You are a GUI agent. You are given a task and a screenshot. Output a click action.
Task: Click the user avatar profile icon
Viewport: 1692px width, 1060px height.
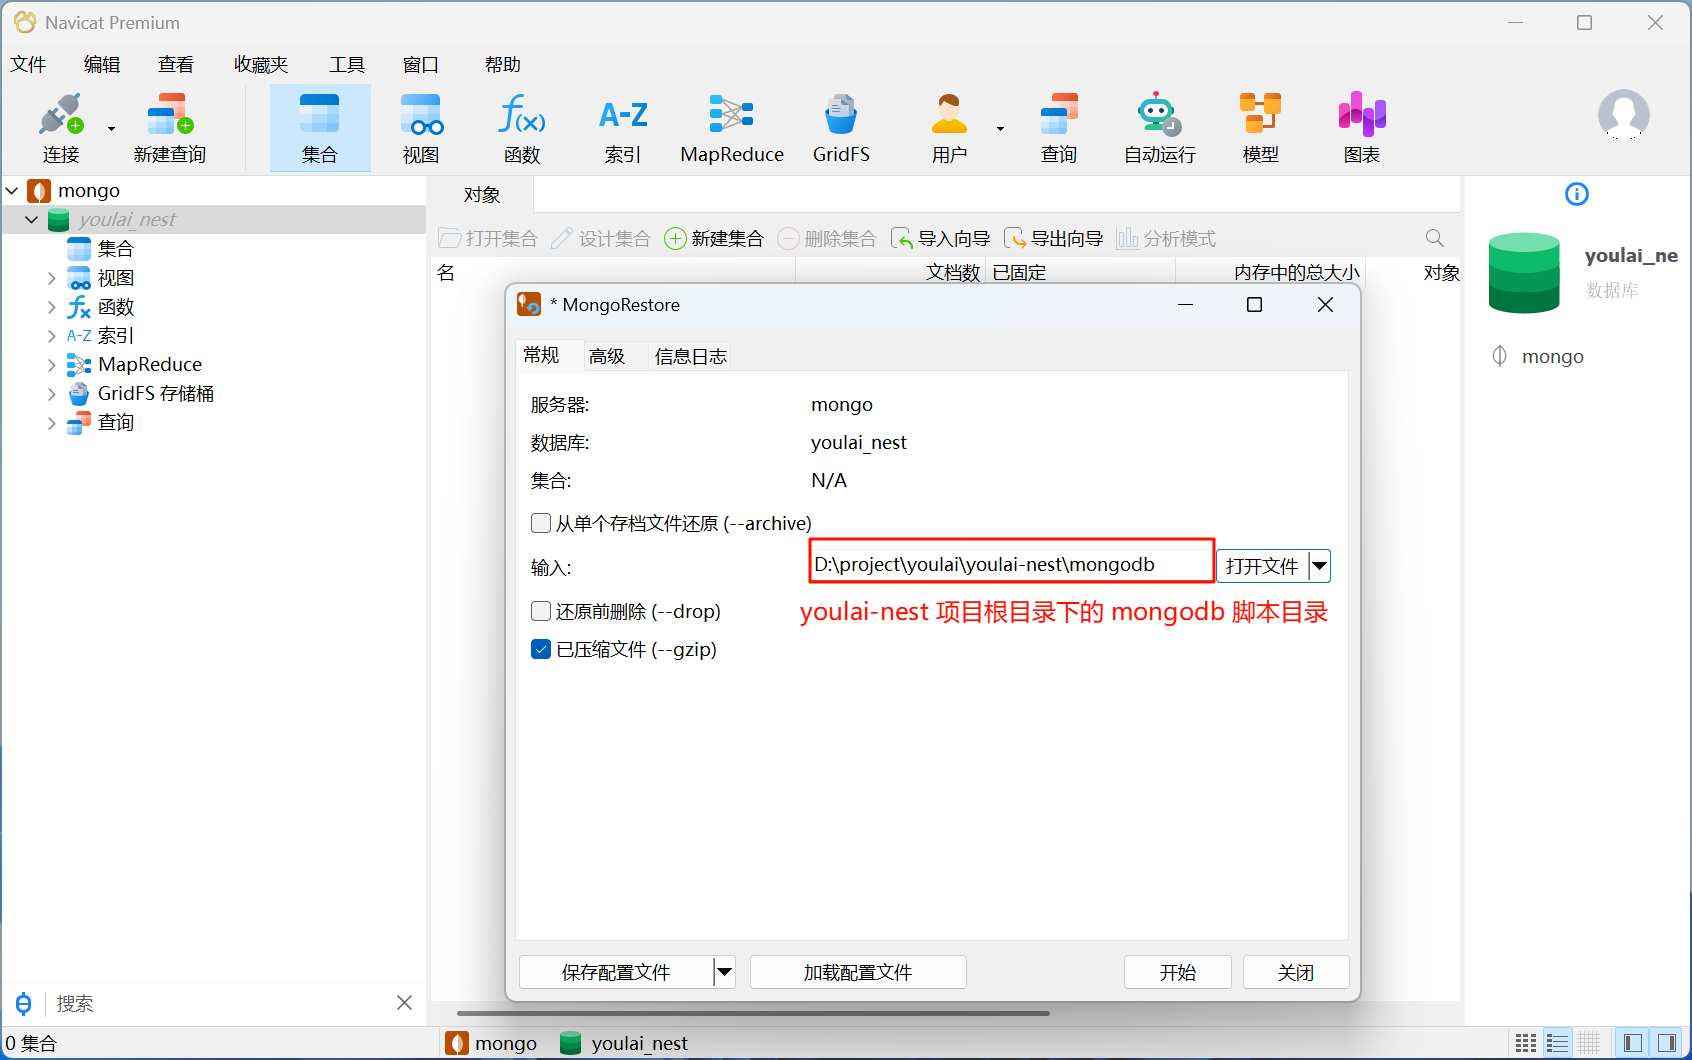tap(1624, 115)
